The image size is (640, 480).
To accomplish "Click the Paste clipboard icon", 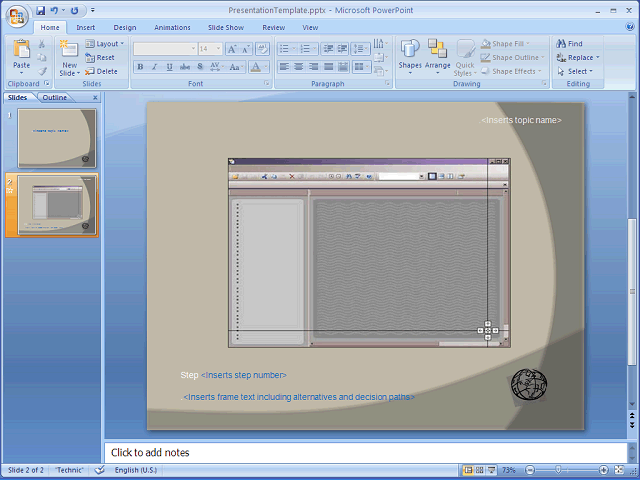I will coord(21,49).
